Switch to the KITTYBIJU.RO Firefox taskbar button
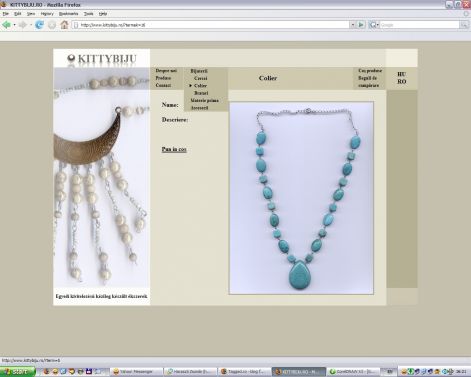This screenshot has height=377, width=471. tap(299, 371)
